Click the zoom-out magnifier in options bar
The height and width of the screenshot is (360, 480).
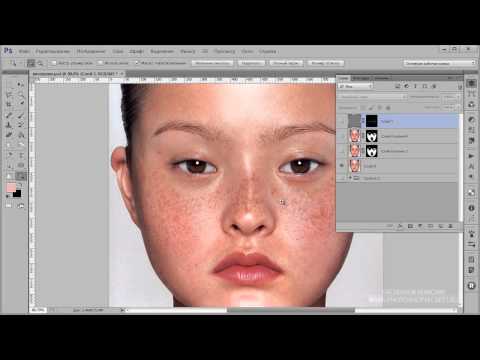[40, 63]
